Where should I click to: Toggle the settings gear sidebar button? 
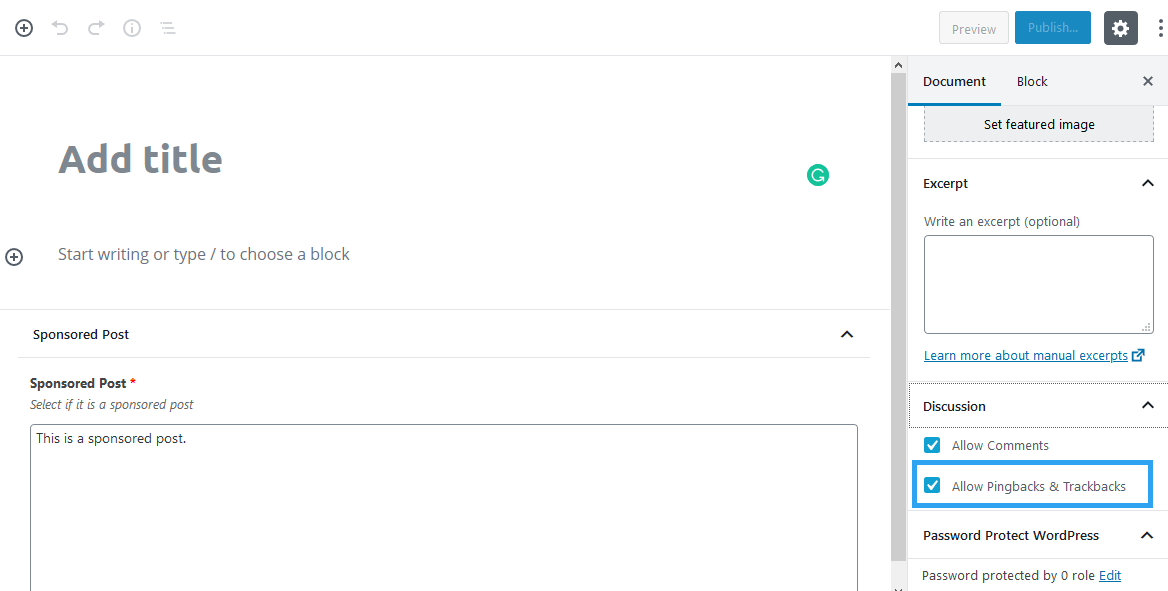tap(1121, 28)
